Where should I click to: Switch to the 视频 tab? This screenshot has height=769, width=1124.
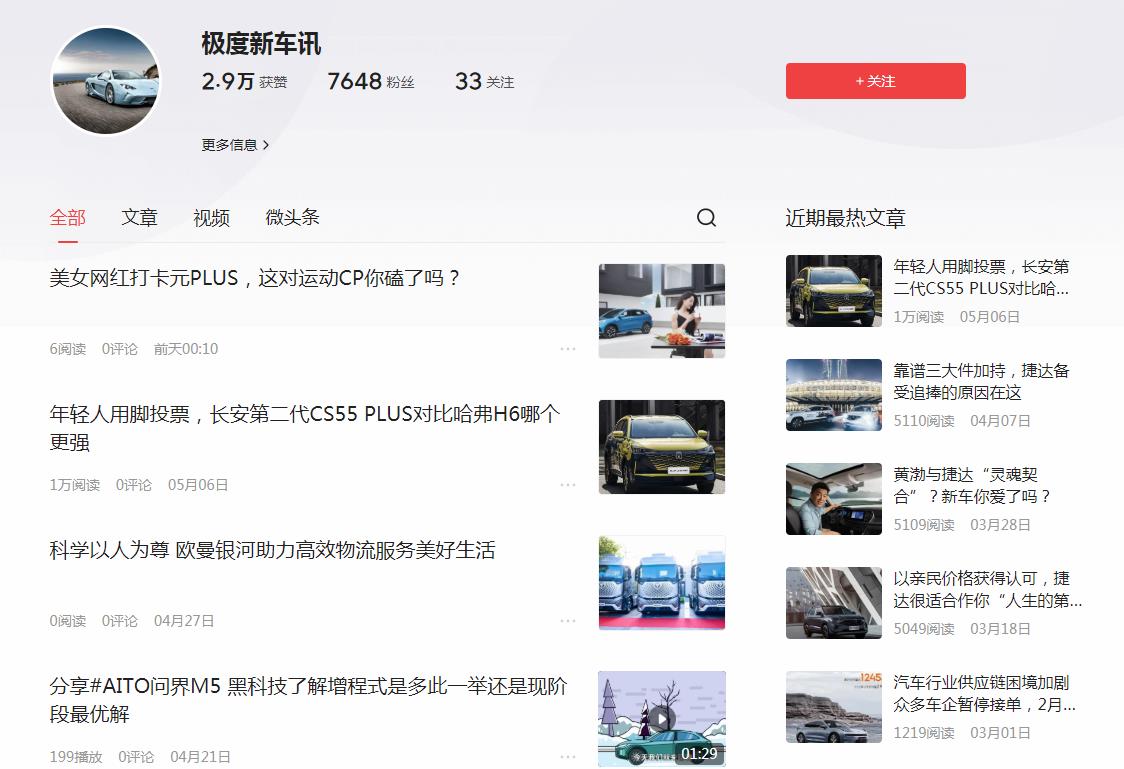coord(211,218)
